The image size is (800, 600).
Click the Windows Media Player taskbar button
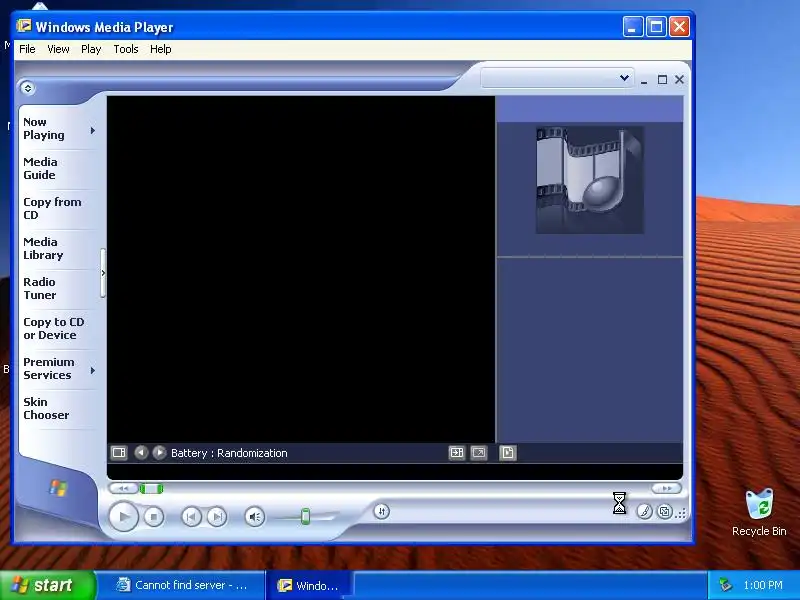pos(309,585)
